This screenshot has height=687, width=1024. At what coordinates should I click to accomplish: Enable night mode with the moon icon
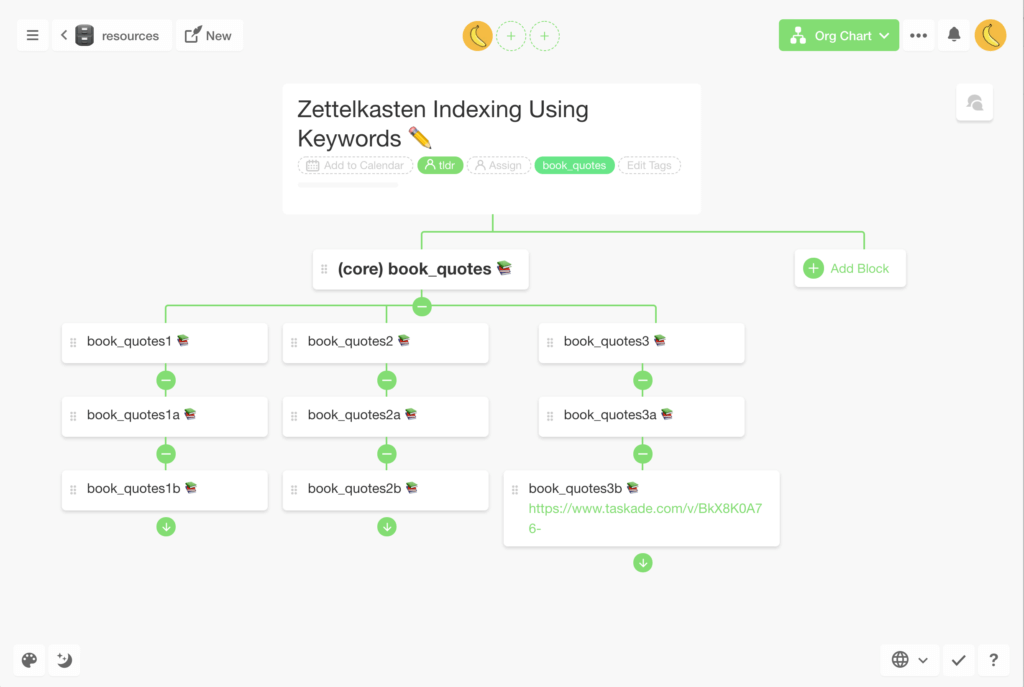point(64,660)
